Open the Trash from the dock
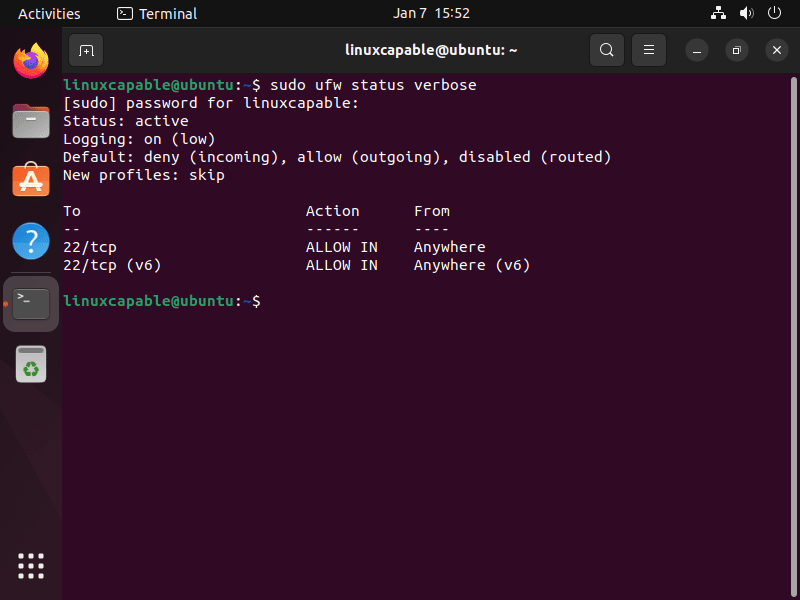800x600 pixels. 30,364
